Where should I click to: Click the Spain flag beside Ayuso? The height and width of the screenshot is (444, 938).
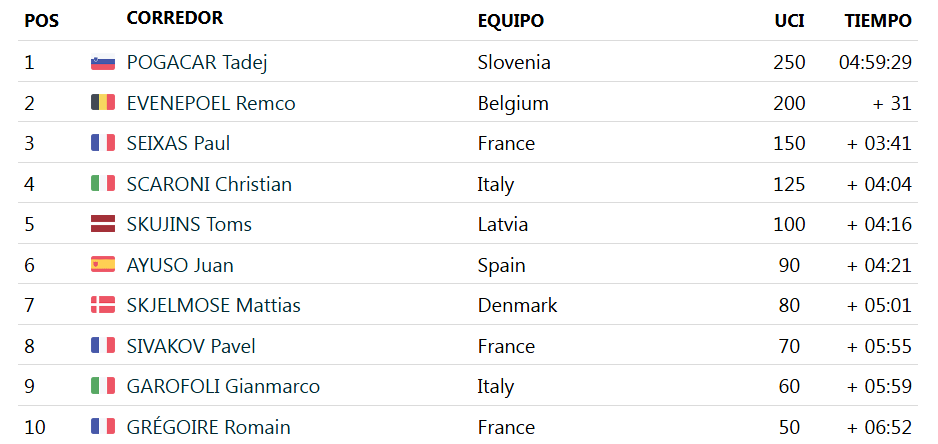click(103, 265)
